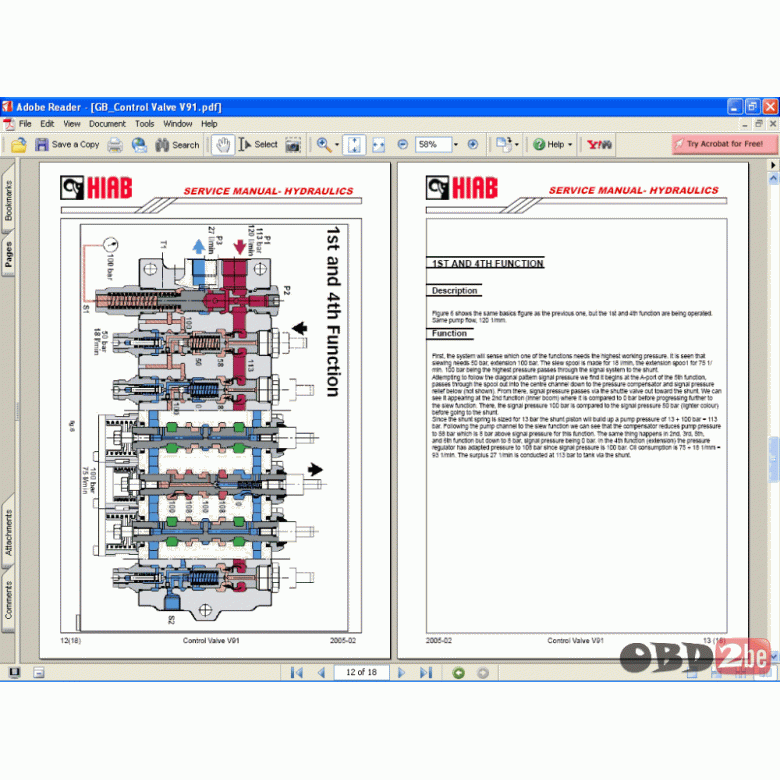Image resolution: width=780 pixels, height=780 pixels.
Task: Click the Yahoo search toolbar icon
Action: [x=599, y=144]
